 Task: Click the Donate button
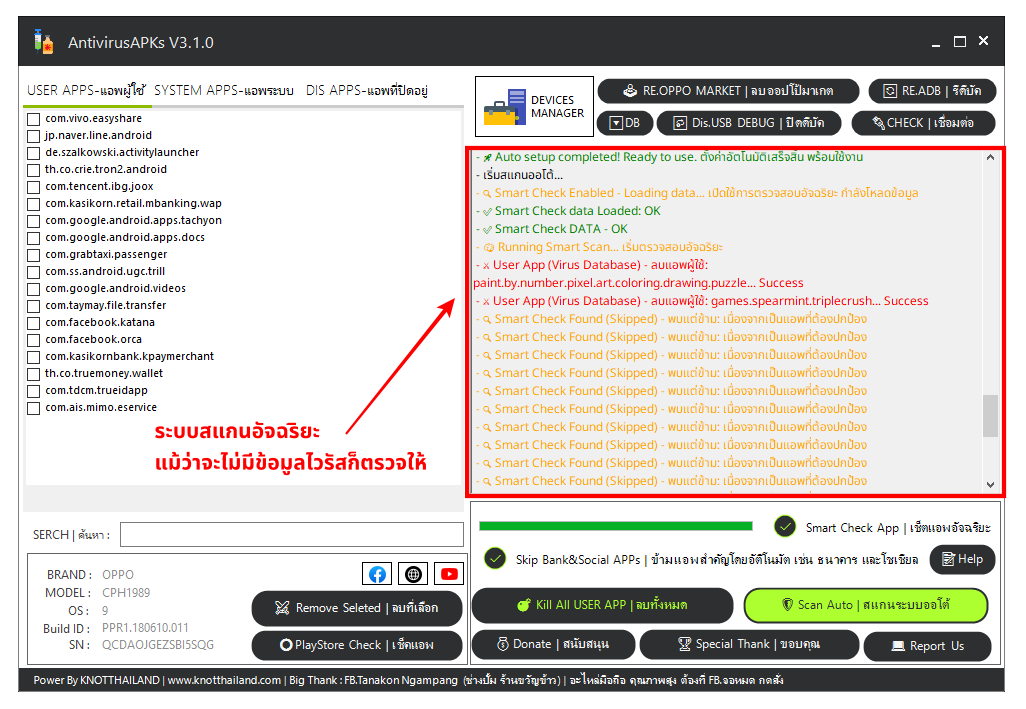pyautogui.click(x=553, y=644)
